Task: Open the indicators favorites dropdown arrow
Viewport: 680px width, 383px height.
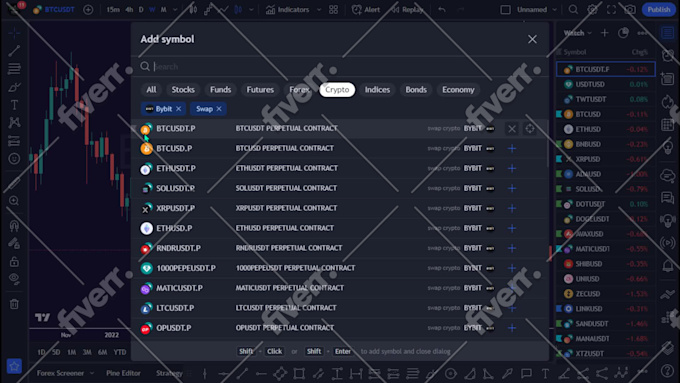Action: pyautogui.click(x=319, y=10)
